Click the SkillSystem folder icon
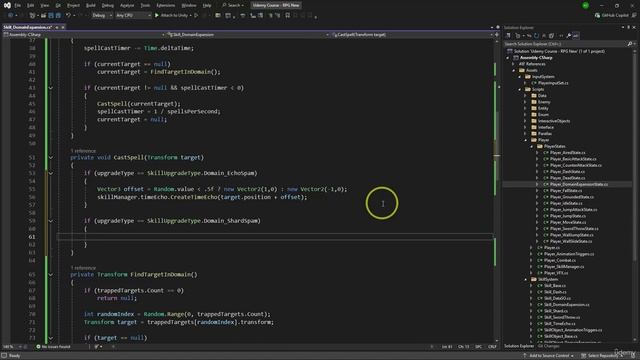 tap(533, 280)
